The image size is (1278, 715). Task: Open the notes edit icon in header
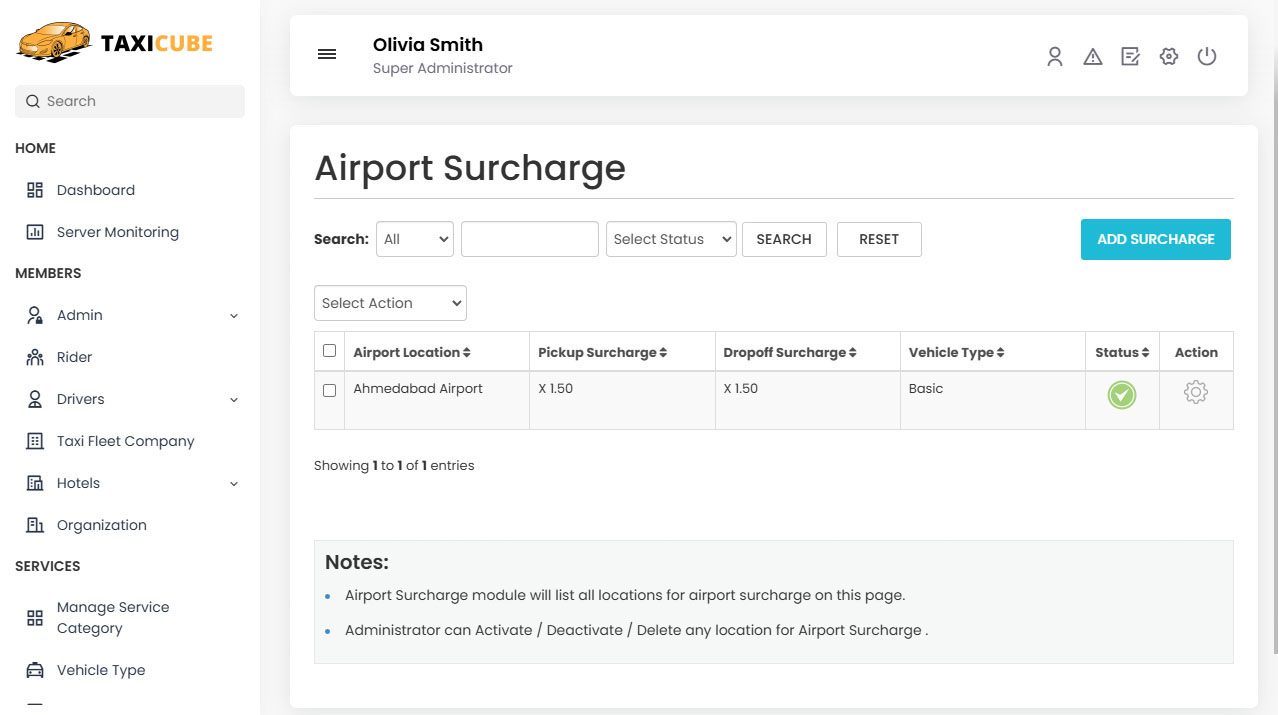(x=1130, y=57)
